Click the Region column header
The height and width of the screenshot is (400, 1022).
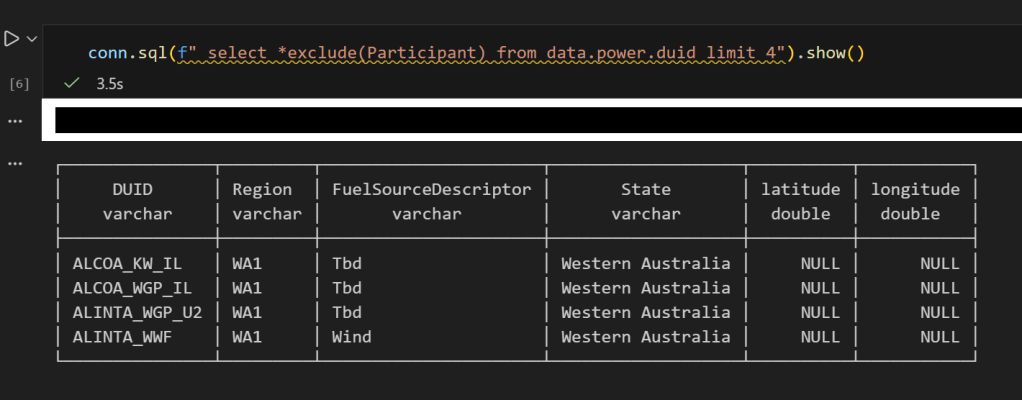click(x=262, y=189)
